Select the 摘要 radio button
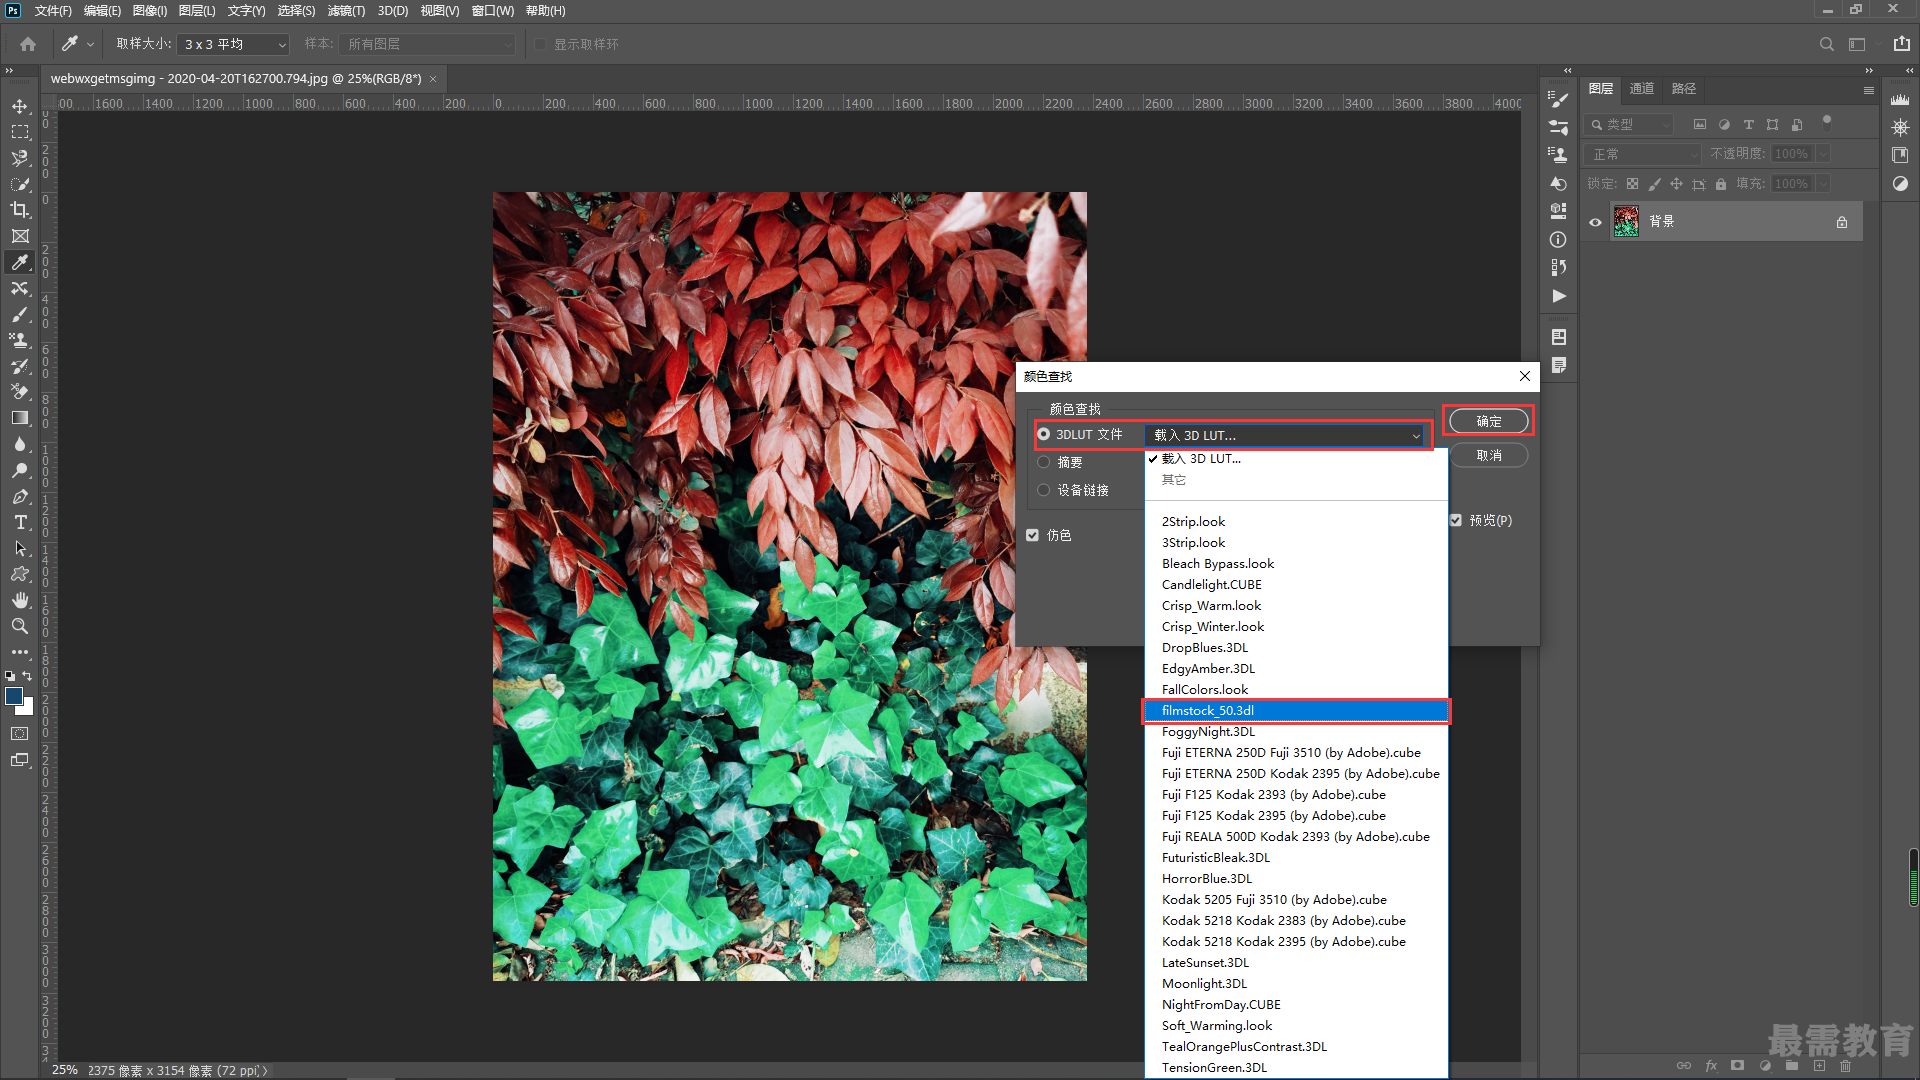Image resolution: width=1920 pixels, height=1080 pixels. [1044, 462]
